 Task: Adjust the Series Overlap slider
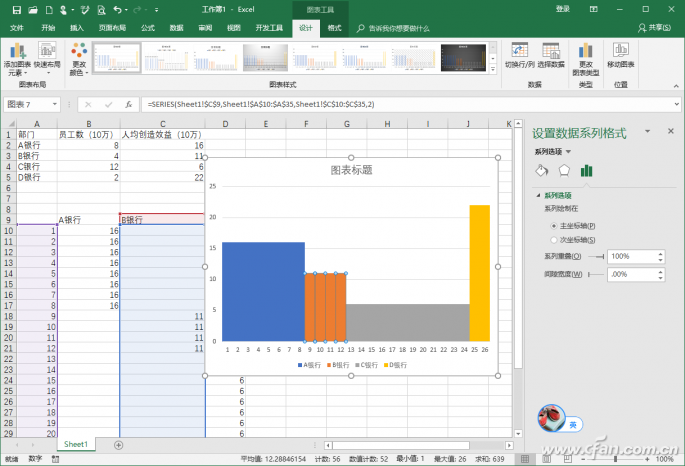pyautogui.click(x=596, y=256)
